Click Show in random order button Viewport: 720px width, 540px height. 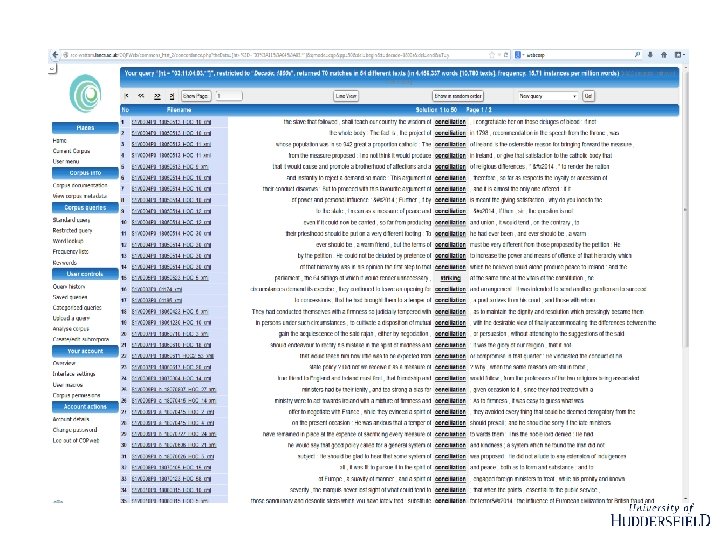pos(458,96)
